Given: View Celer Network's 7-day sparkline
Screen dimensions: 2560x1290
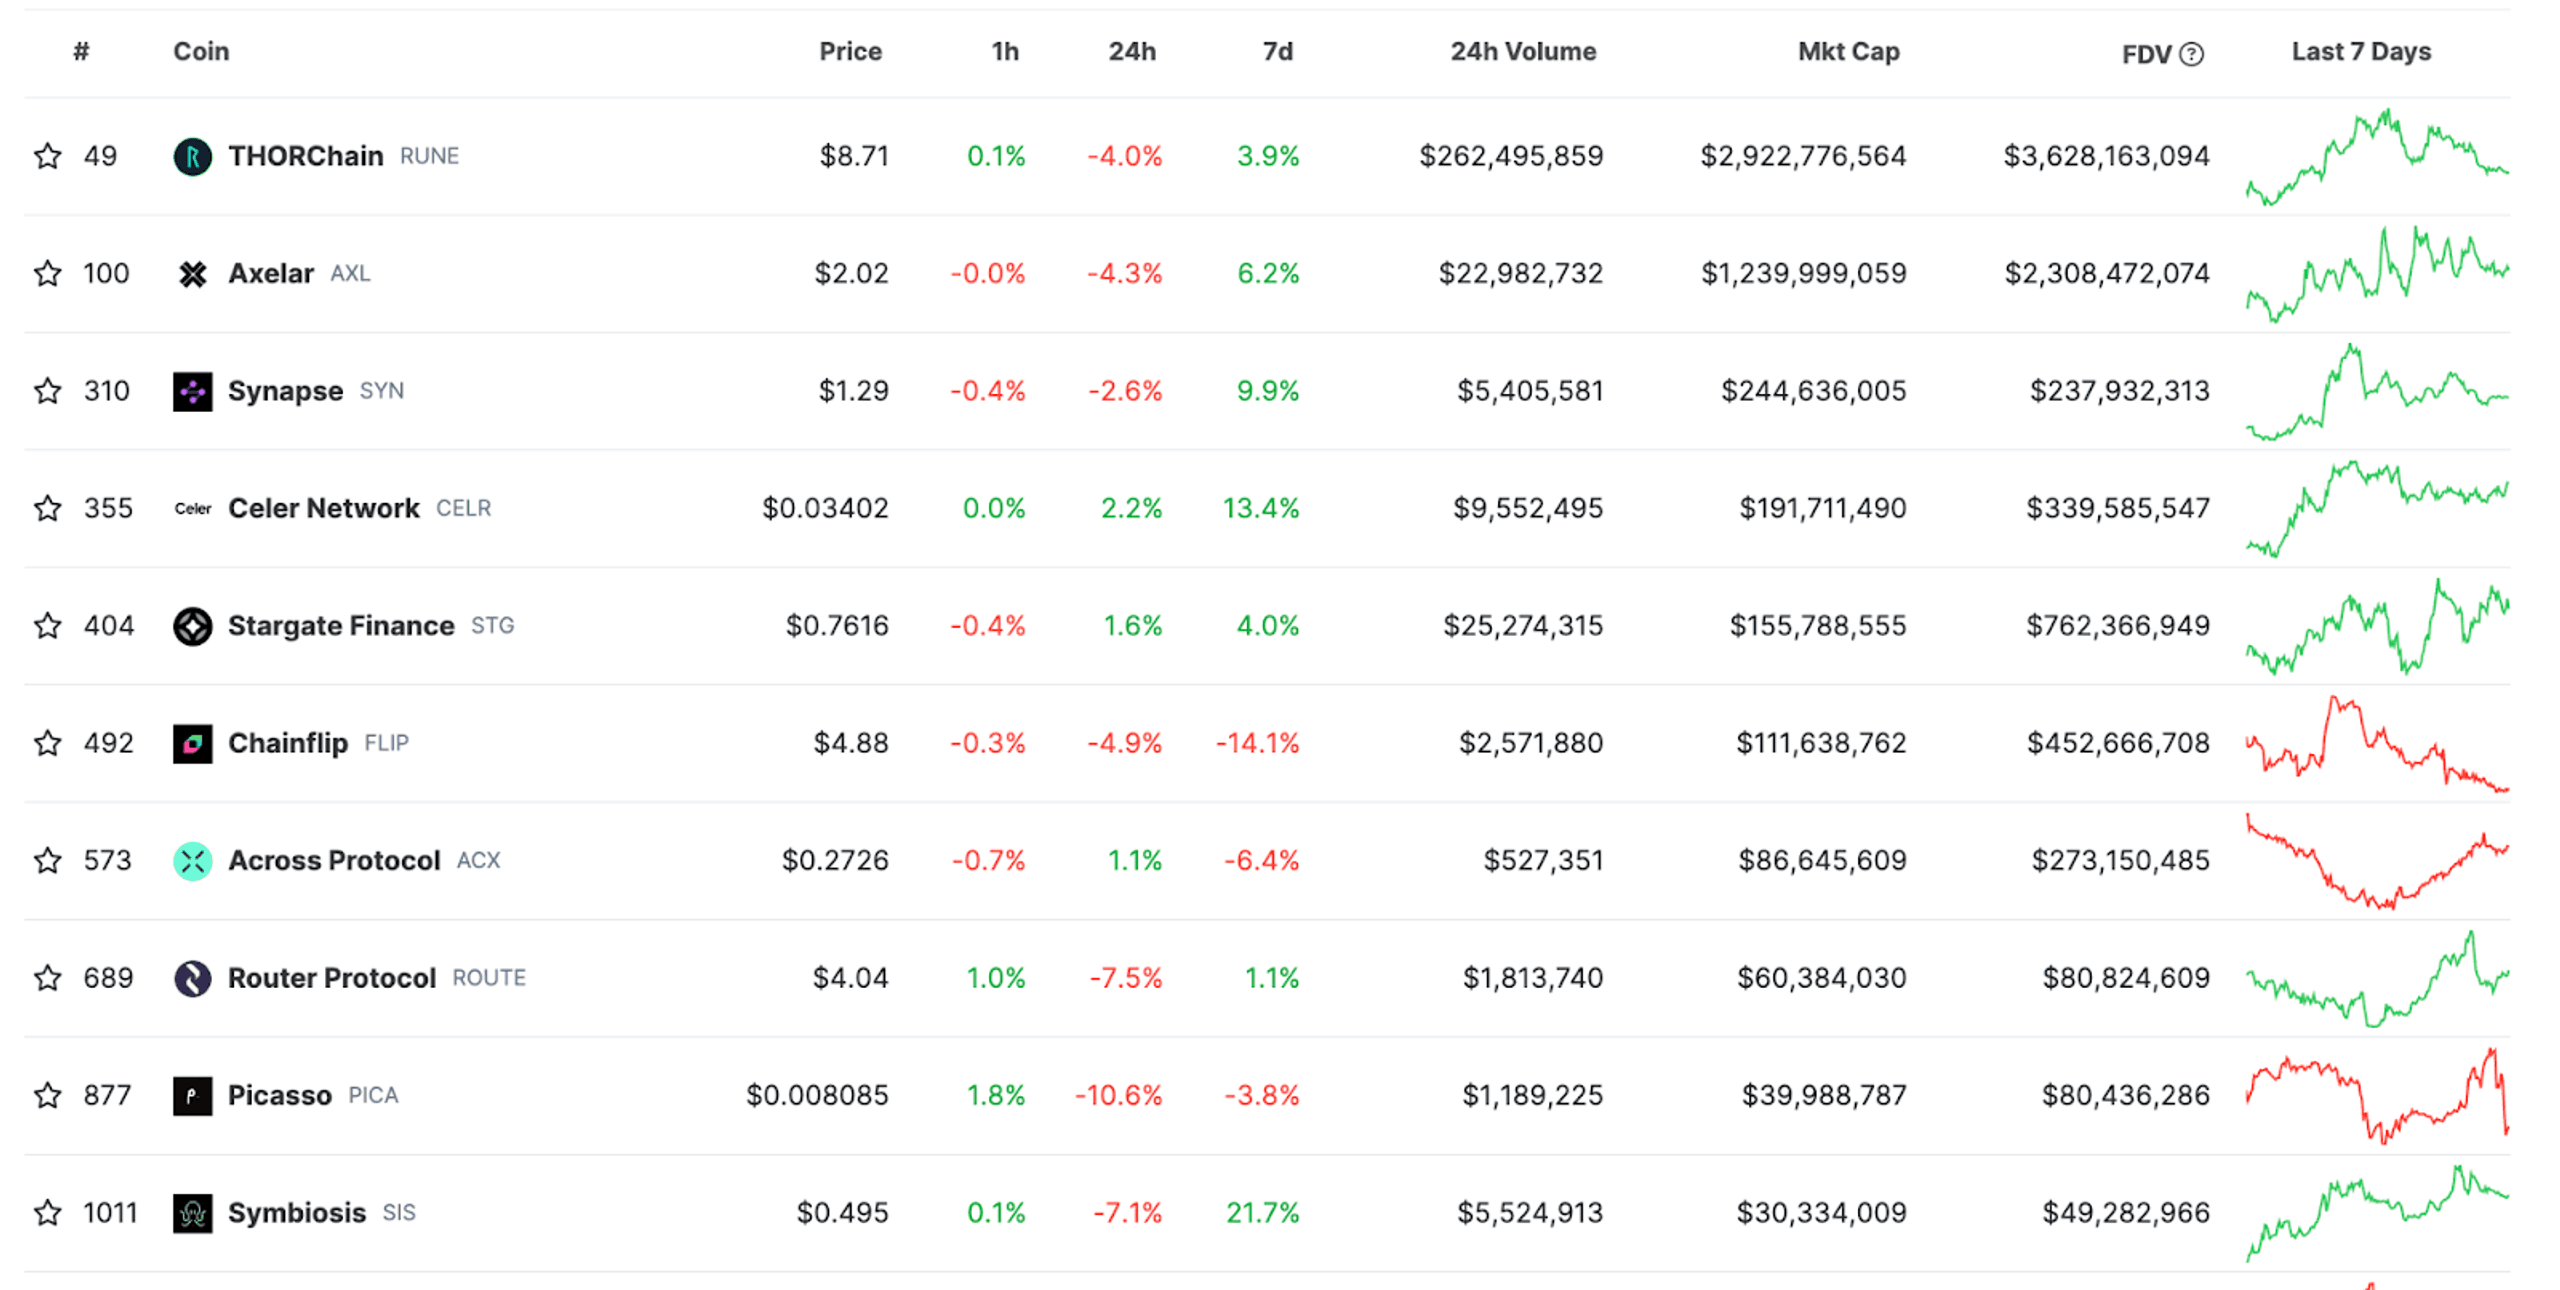Looking at the screenshot, I should [2376, 508].
